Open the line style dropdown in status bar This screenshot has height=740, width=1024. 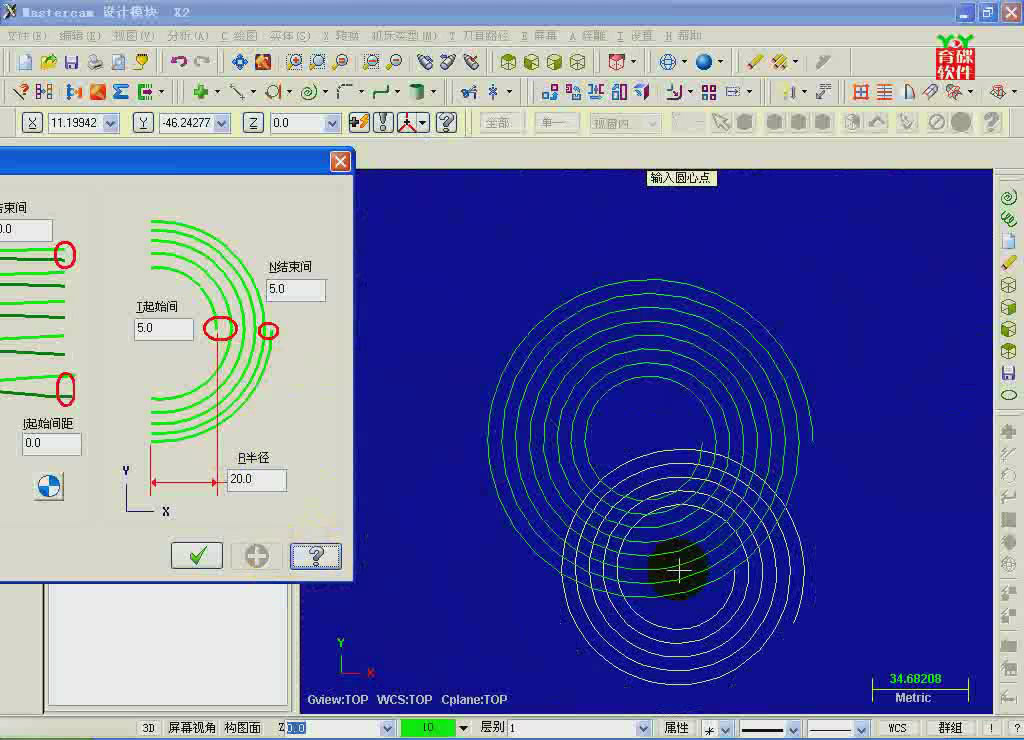click(793, 728)
